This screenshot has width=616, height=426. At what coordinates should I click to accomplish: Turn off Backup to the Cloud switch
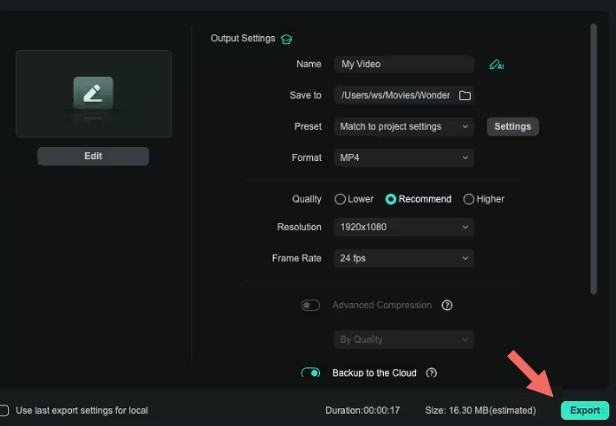310,373
